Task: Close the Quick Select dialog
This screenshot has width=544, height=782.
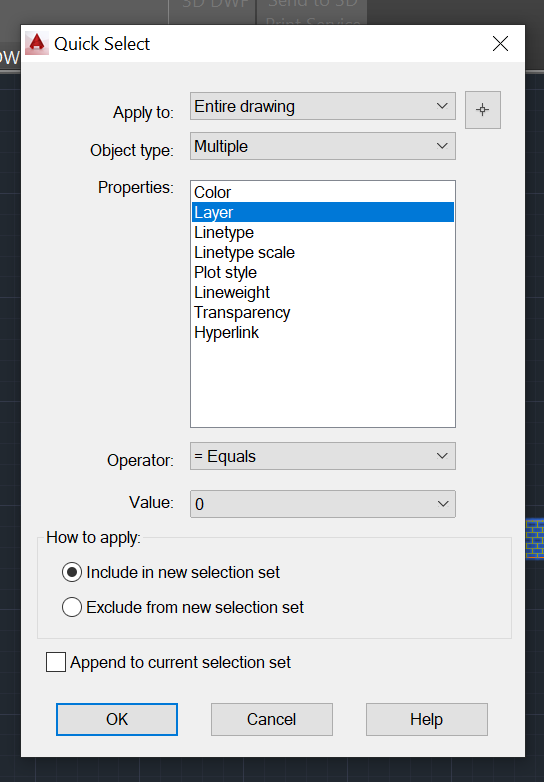Action: [x=500, y=43]
